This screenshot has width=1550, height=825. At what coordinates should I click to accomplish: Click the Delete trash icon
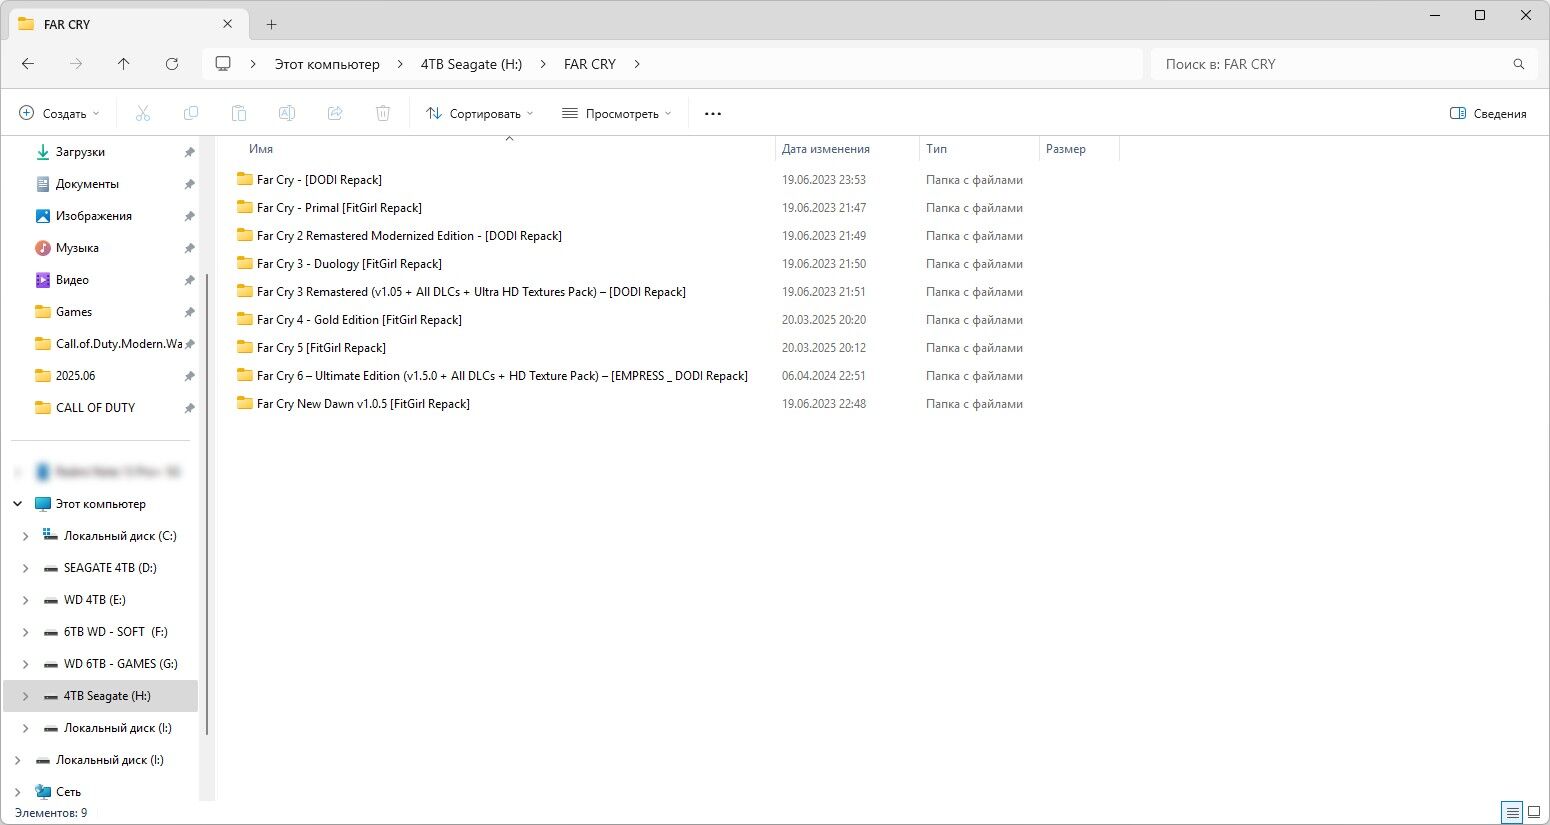[x=383, y=114]
